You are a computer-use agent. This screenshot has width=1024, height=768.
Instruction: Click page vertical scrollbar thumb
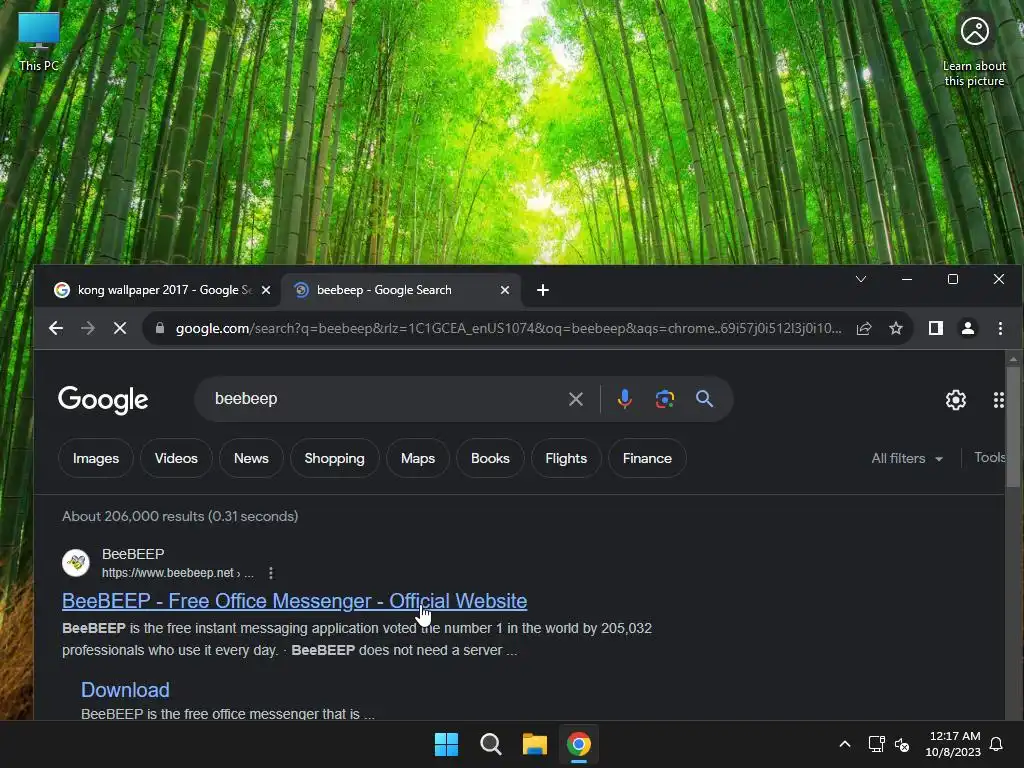(1013, 426)
